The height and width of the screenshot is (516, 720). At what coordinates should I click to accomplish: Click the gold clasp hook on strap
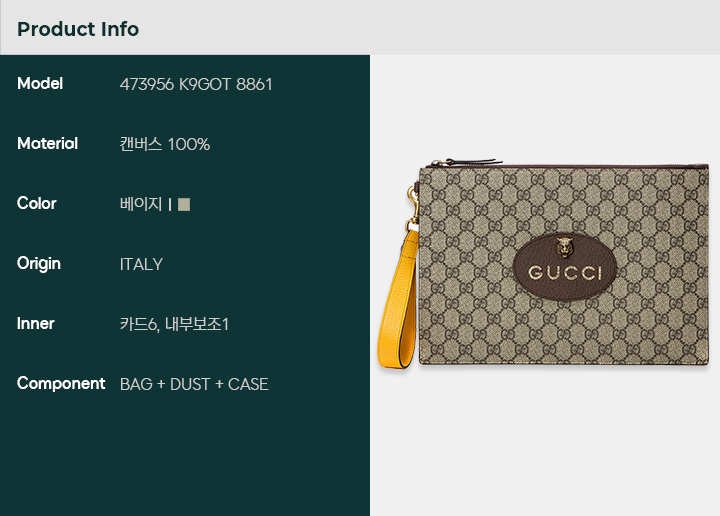[412, 207]
